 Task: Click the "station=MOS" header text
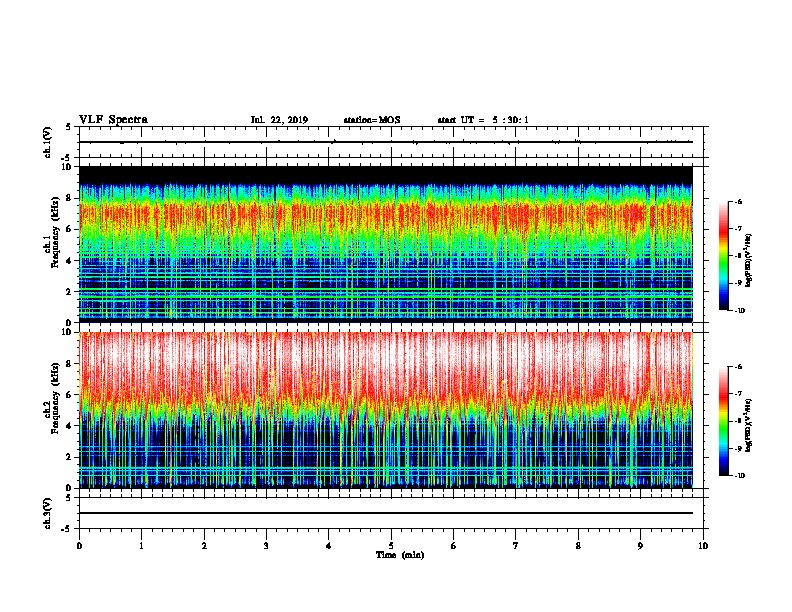pos(372,120)
